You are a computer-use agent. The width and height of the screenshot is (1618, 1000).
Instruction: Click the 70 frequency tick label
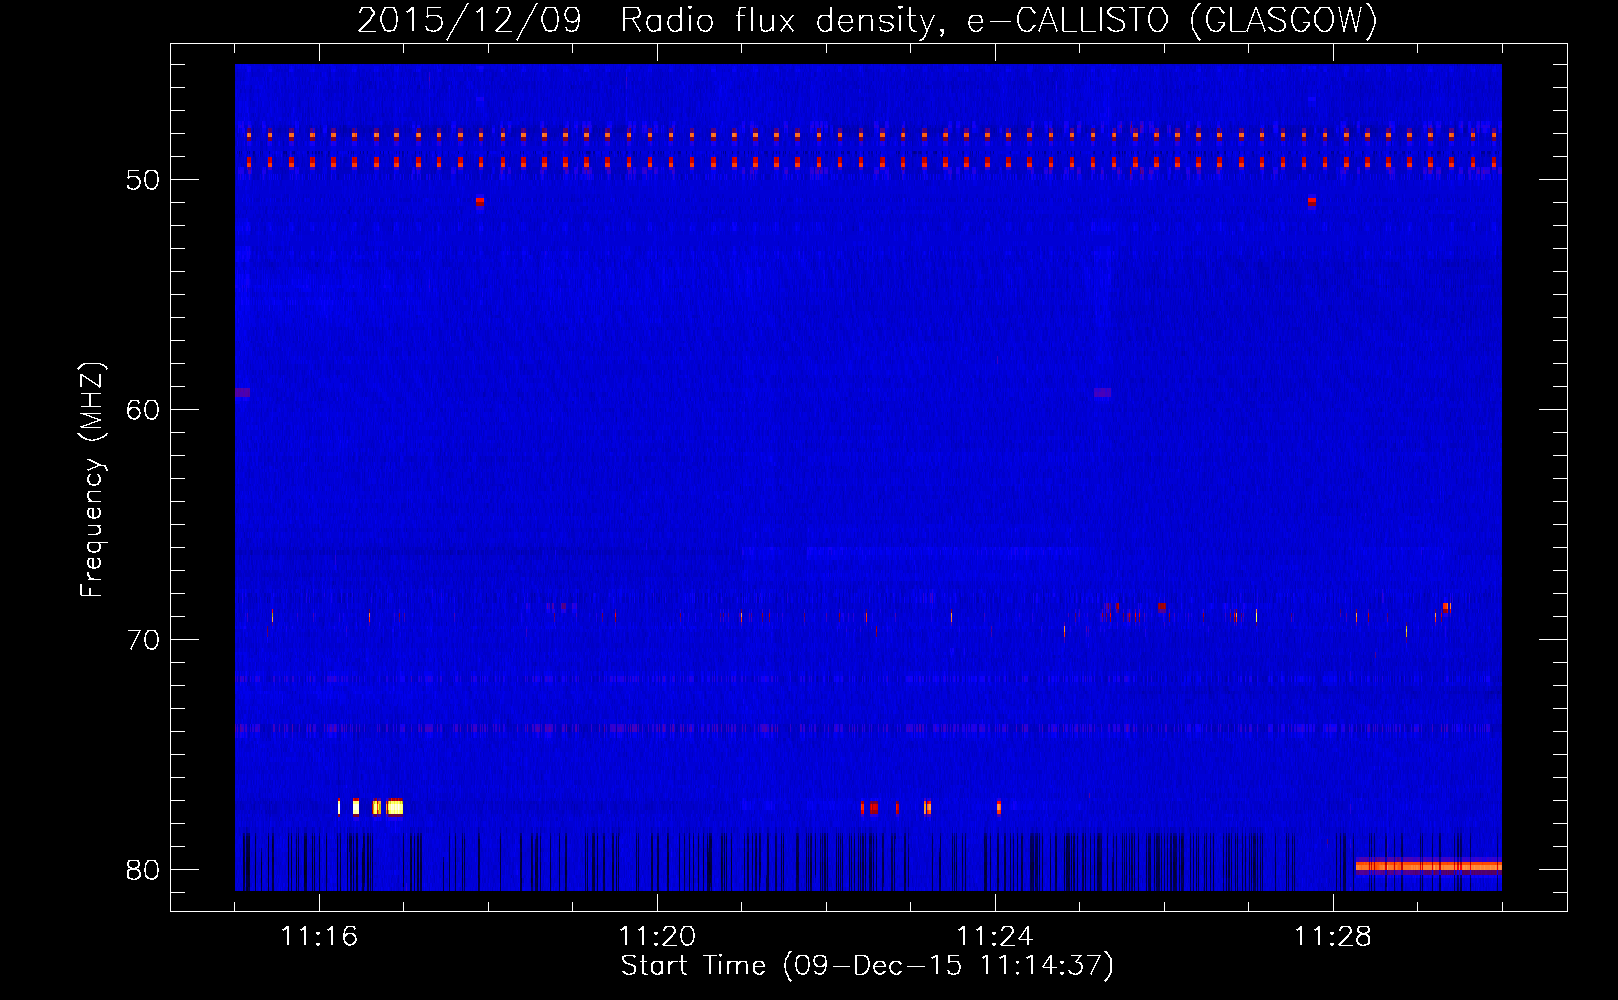tap(143, 640)
